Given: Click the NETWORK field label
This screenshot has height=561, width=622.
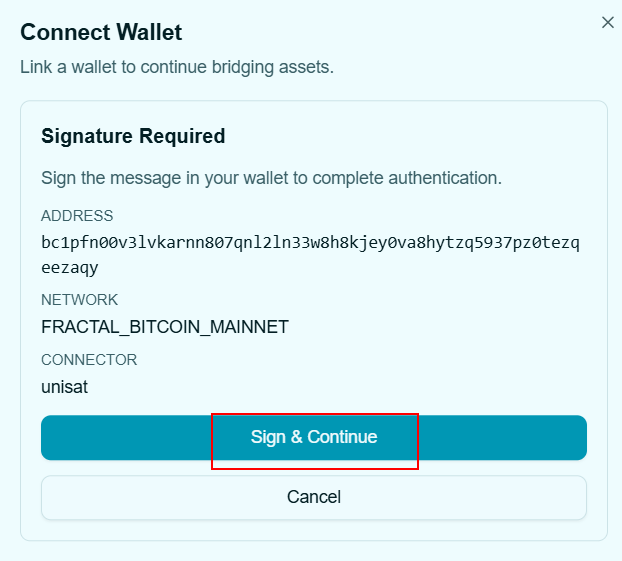Looking at the screenshot, I should pyautogui.click(x=79, y=300).
